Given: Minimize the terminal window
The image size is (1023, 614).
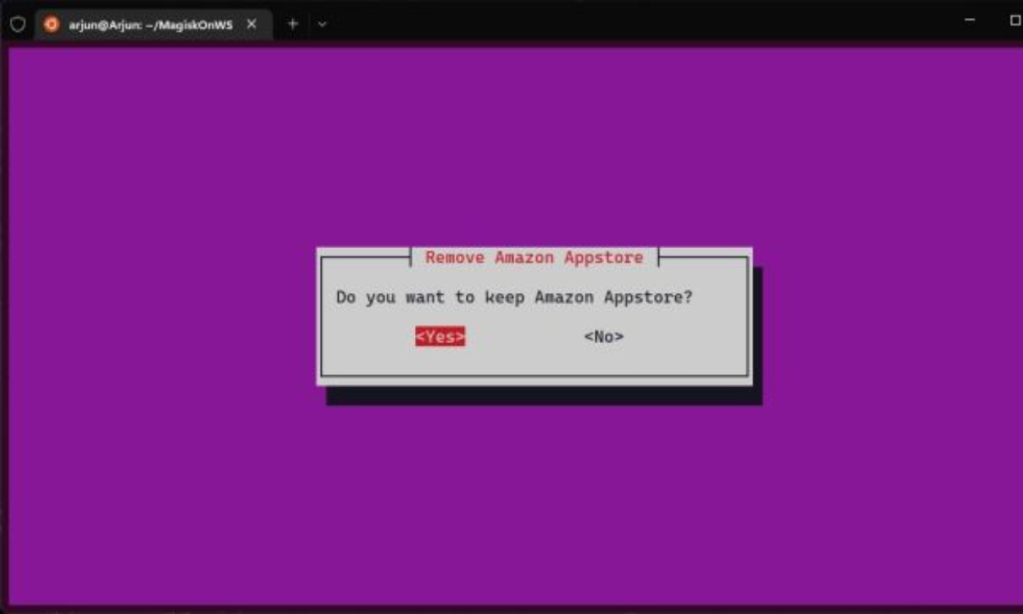Looking at the screenshot, I should click(970, 20).
